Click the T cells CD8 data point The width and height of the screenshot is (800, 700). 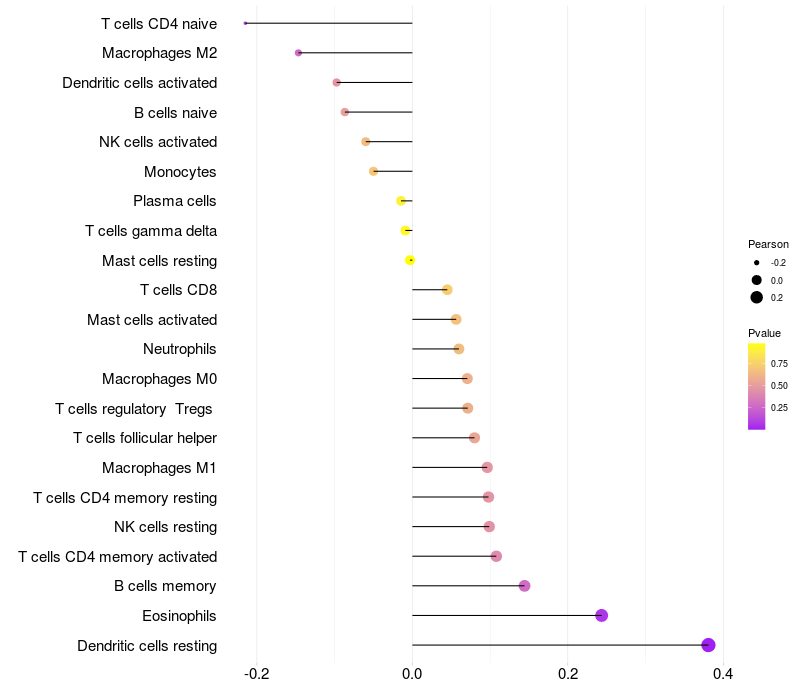[x=447, y=290]
